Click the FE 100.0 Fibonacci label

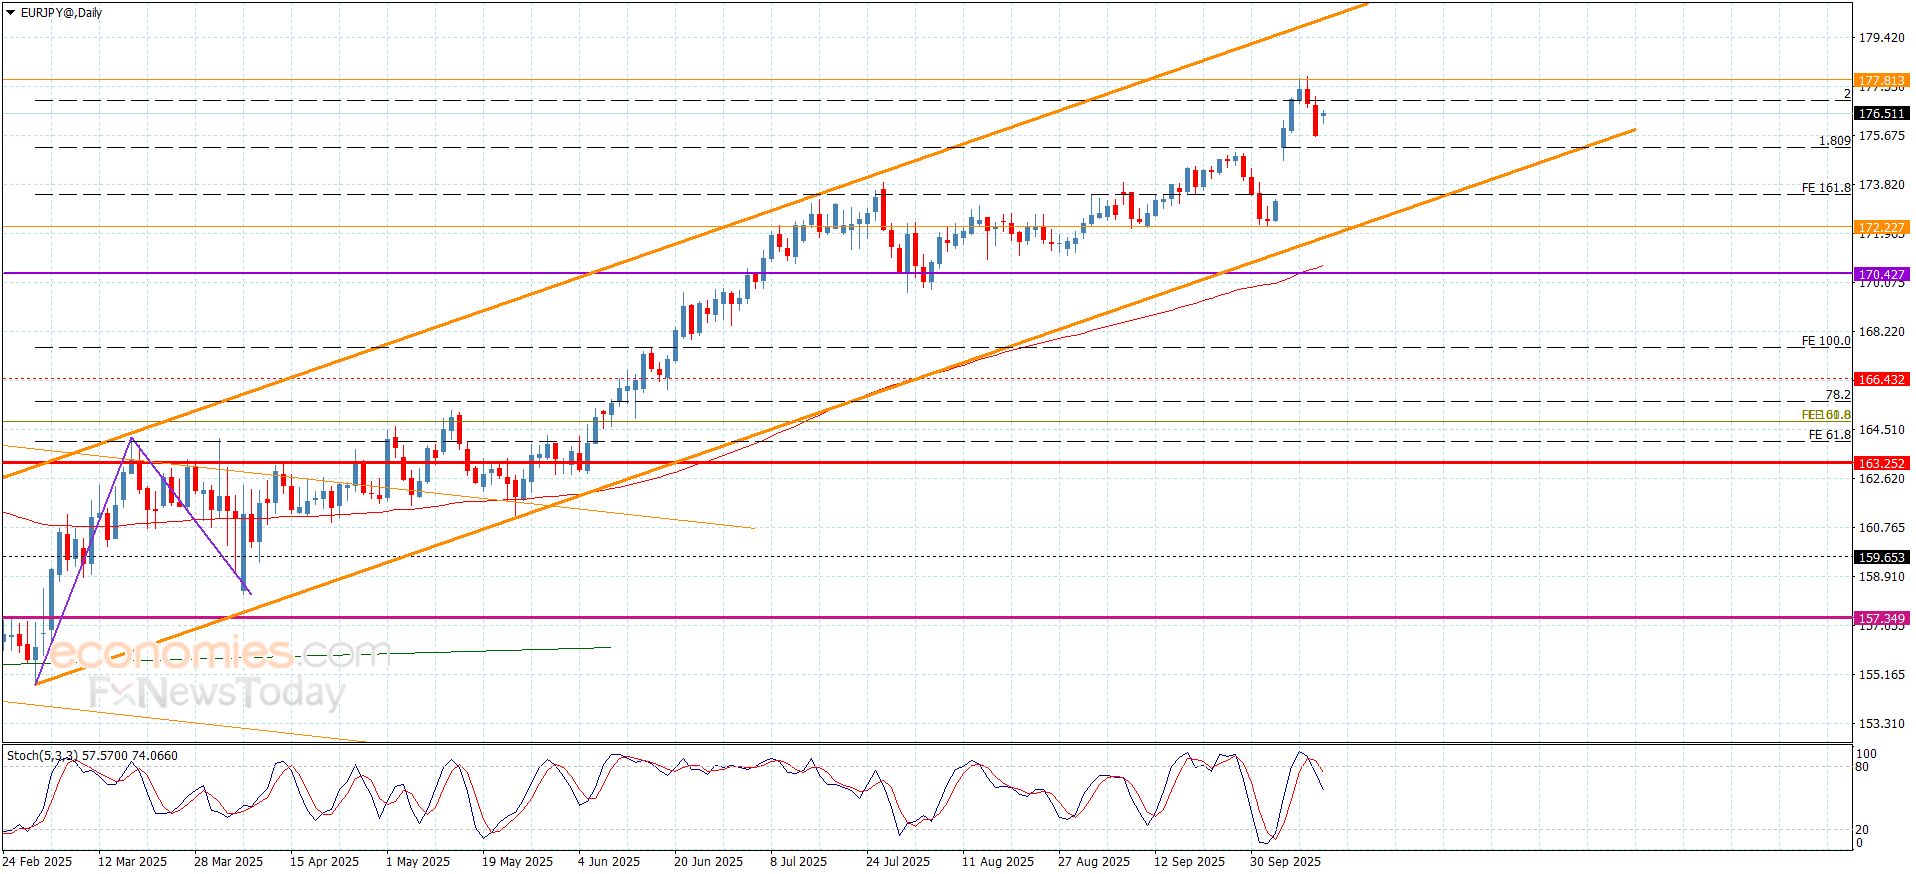pos(1826,341)
